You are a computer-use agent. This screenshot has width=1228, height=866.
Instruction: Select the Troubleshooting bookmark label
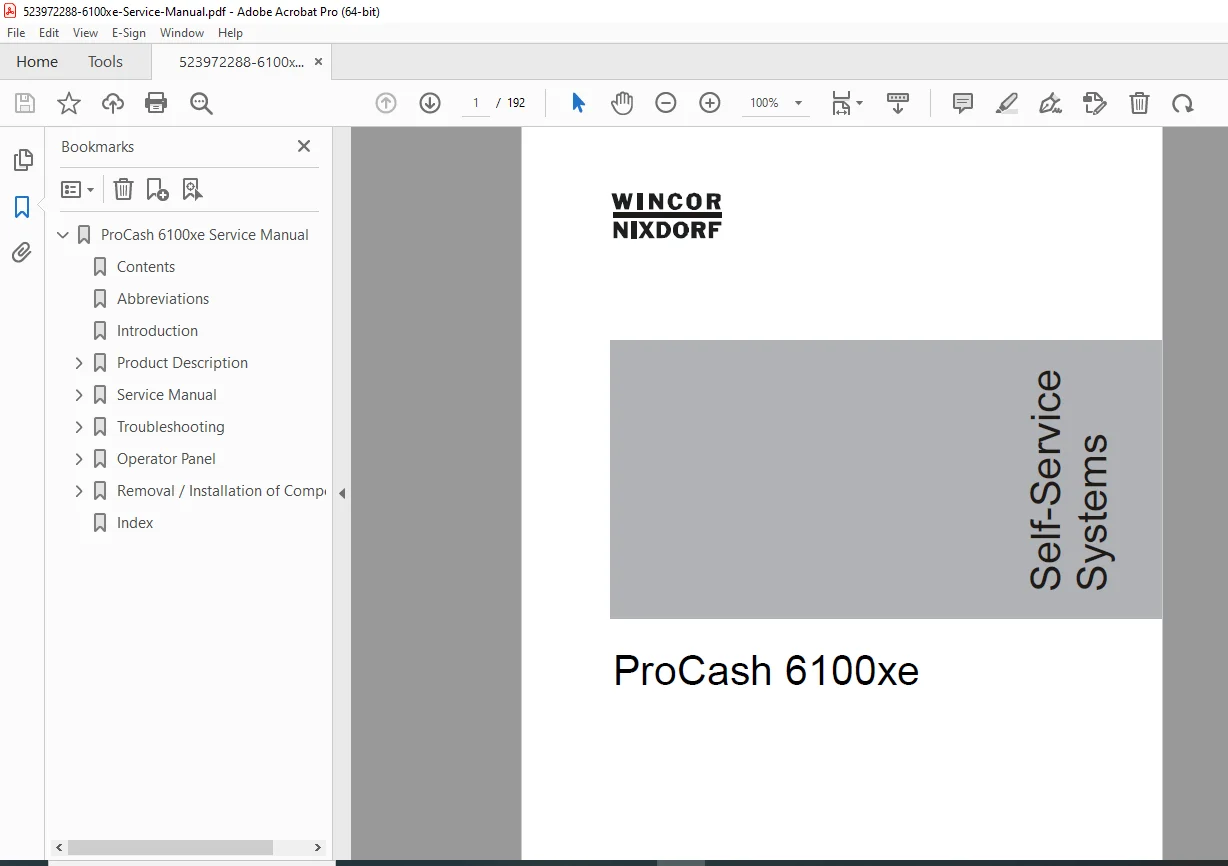[170, 427]
